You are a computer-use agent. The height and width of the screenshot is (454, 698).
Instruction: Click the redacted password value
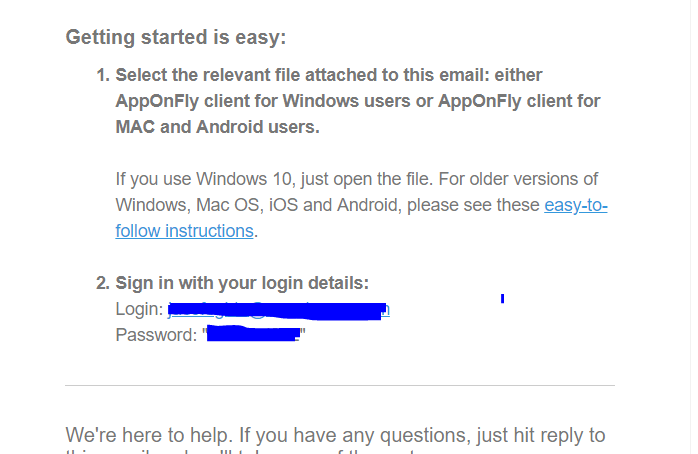coord(254,334)
